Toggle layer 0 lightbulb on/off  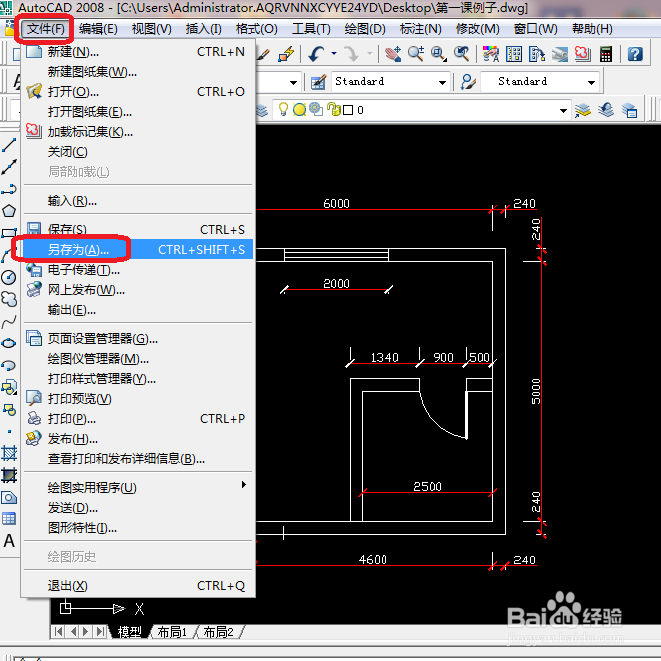tap(283, 110)
